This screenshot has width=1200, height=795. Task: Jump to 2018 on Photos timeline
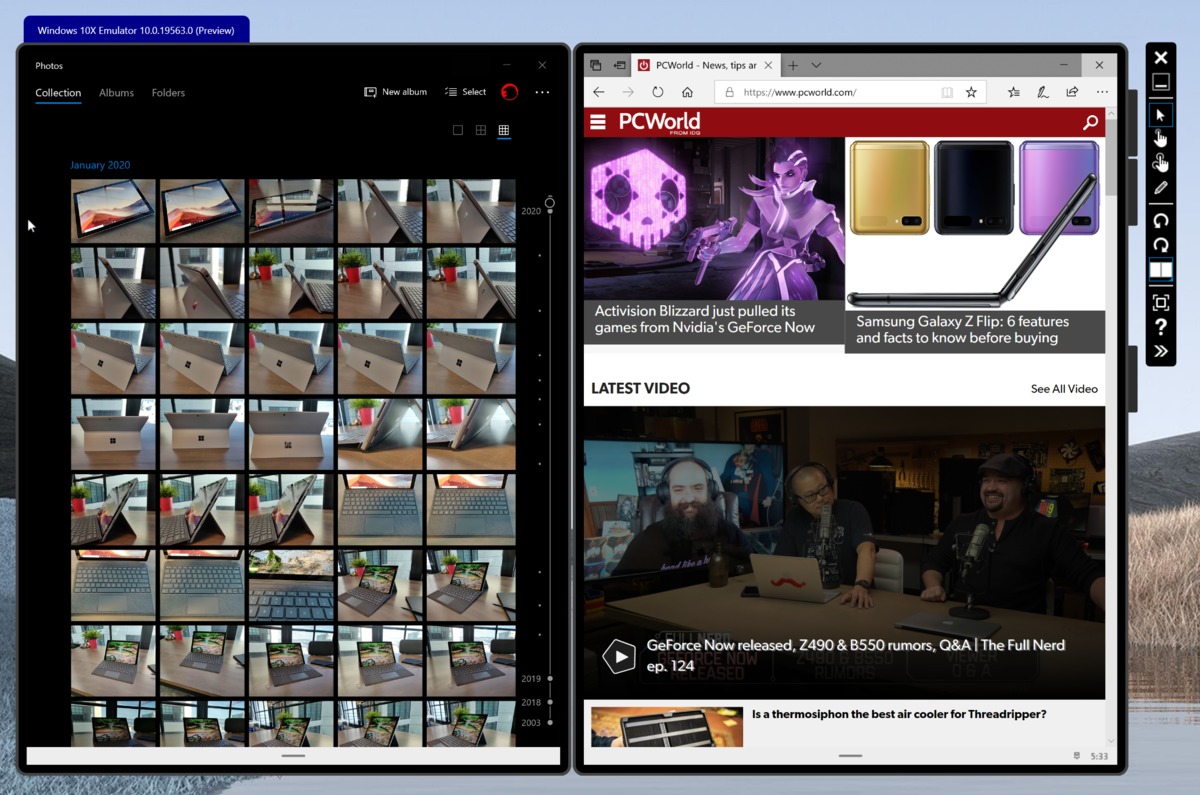click(531, 702)
